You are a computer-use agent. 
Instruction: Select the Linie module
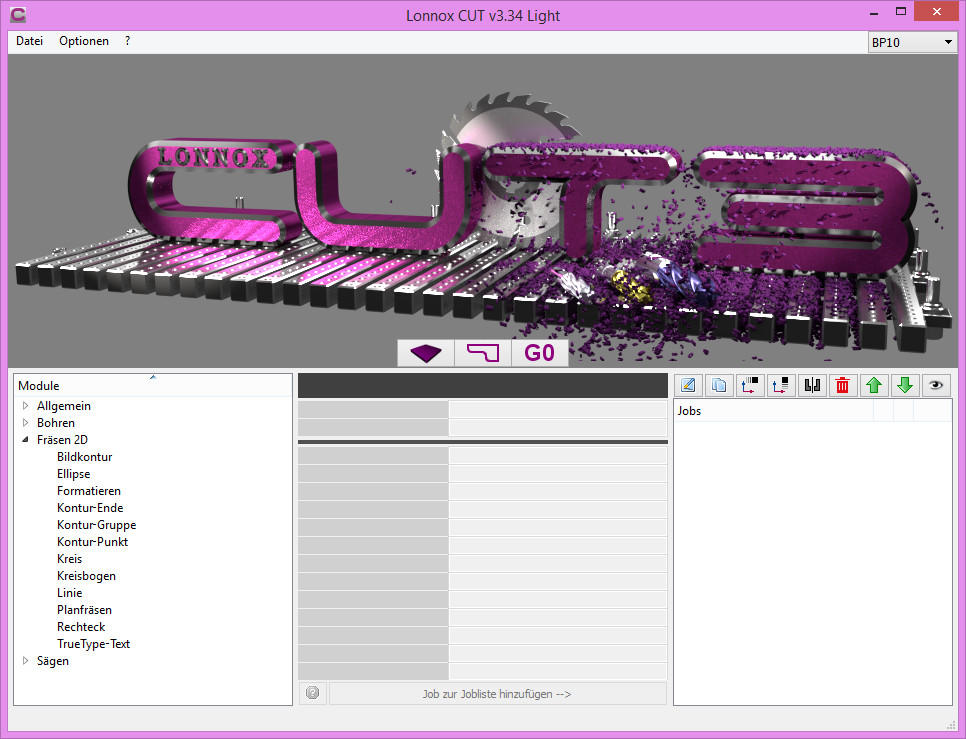pos(70,592)
